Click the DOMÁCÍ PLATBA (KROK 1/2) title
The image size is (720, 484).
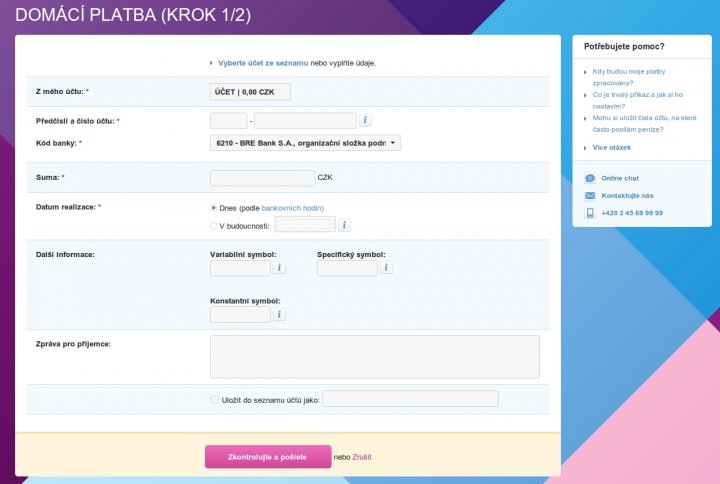click(133, 15)
